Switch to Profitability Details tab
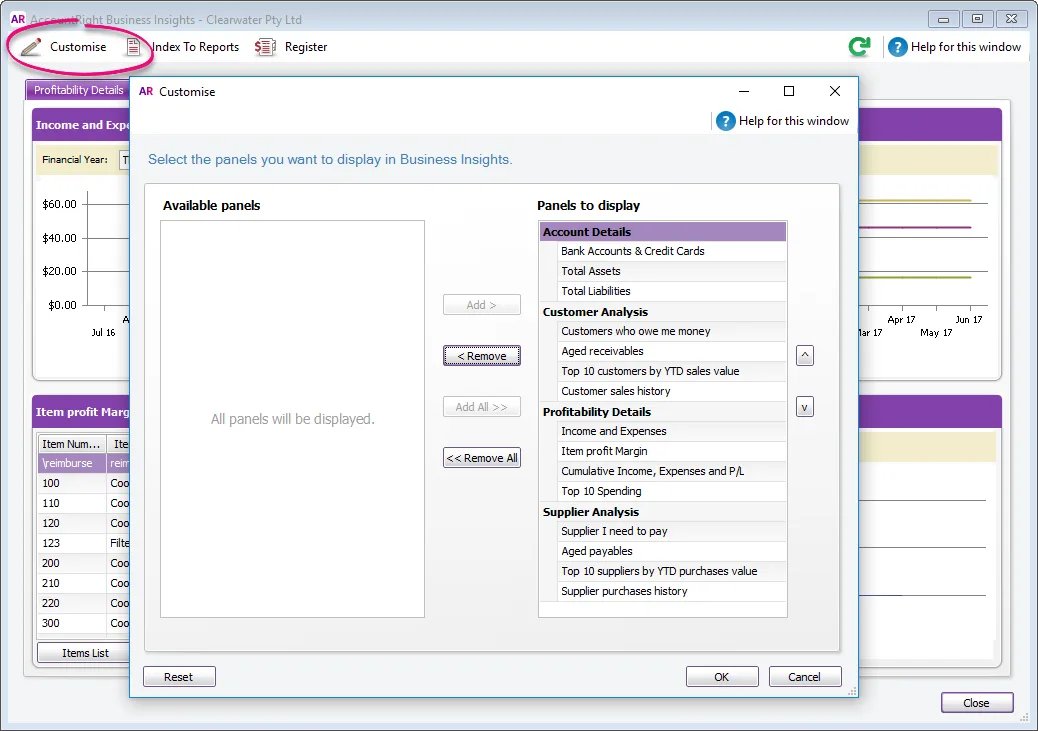 tap(78, 90)
